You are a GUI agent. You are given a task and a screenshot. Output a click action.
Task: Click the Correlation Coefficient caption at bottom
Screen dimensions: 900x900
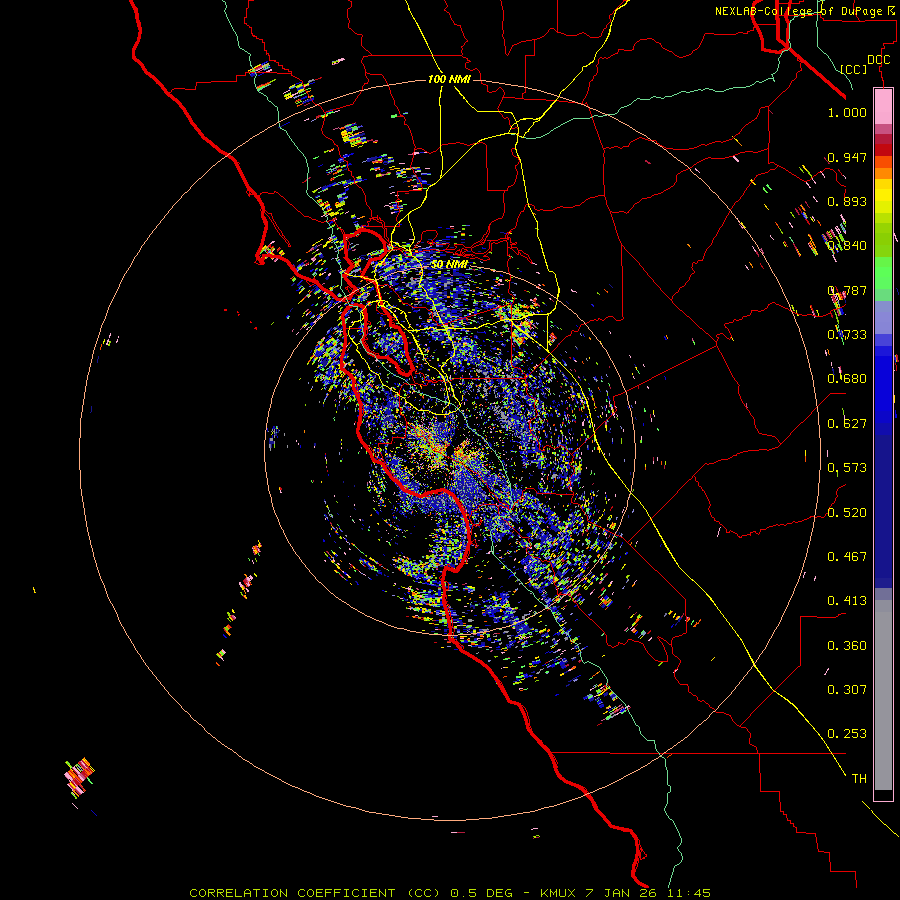(450, 893)
